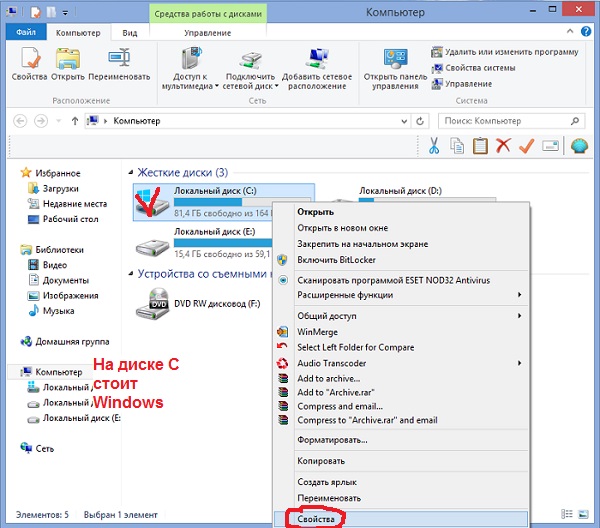The image size is (600, 528).
Task: Choose Открыть in context menu
Action: coord(401,212)
